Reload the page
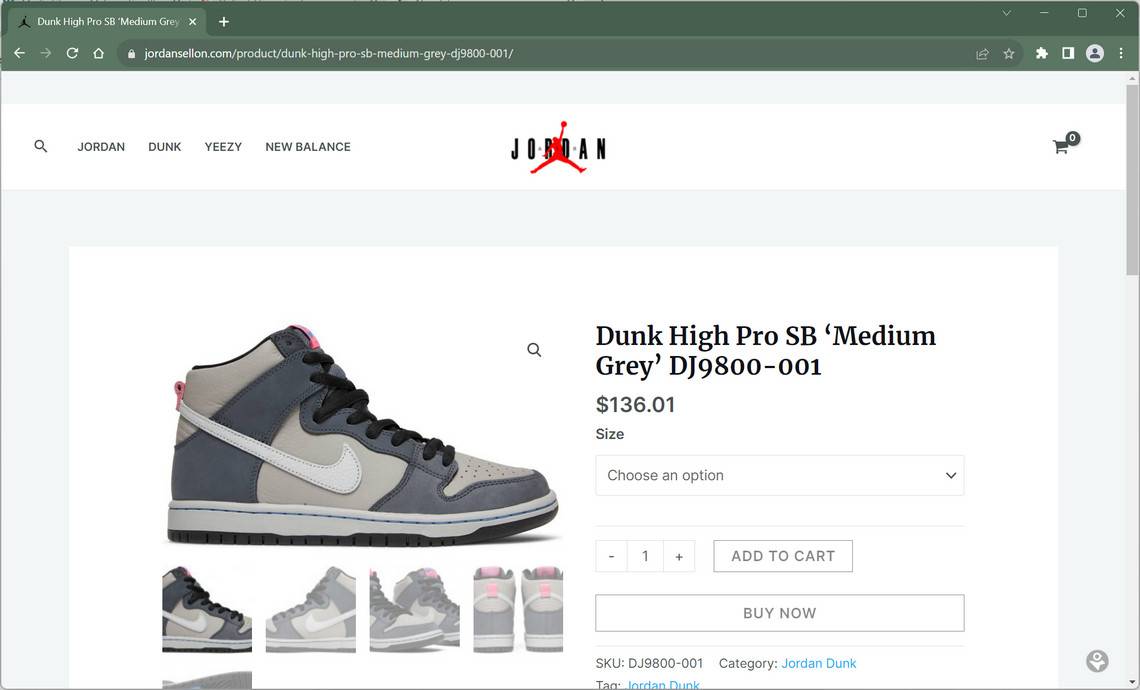Viewport: 1140px width, 690px height. (x=72, y=53)
